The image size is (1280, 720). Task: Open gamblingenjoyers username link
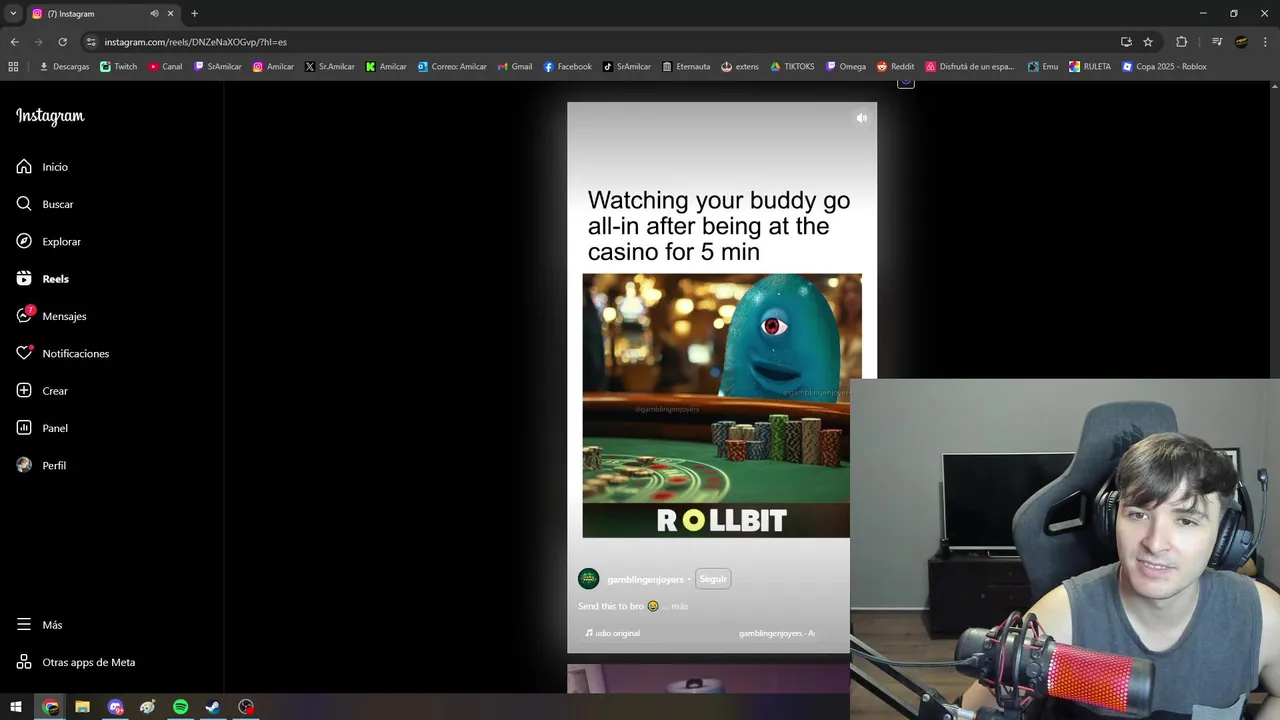point(645,580)
